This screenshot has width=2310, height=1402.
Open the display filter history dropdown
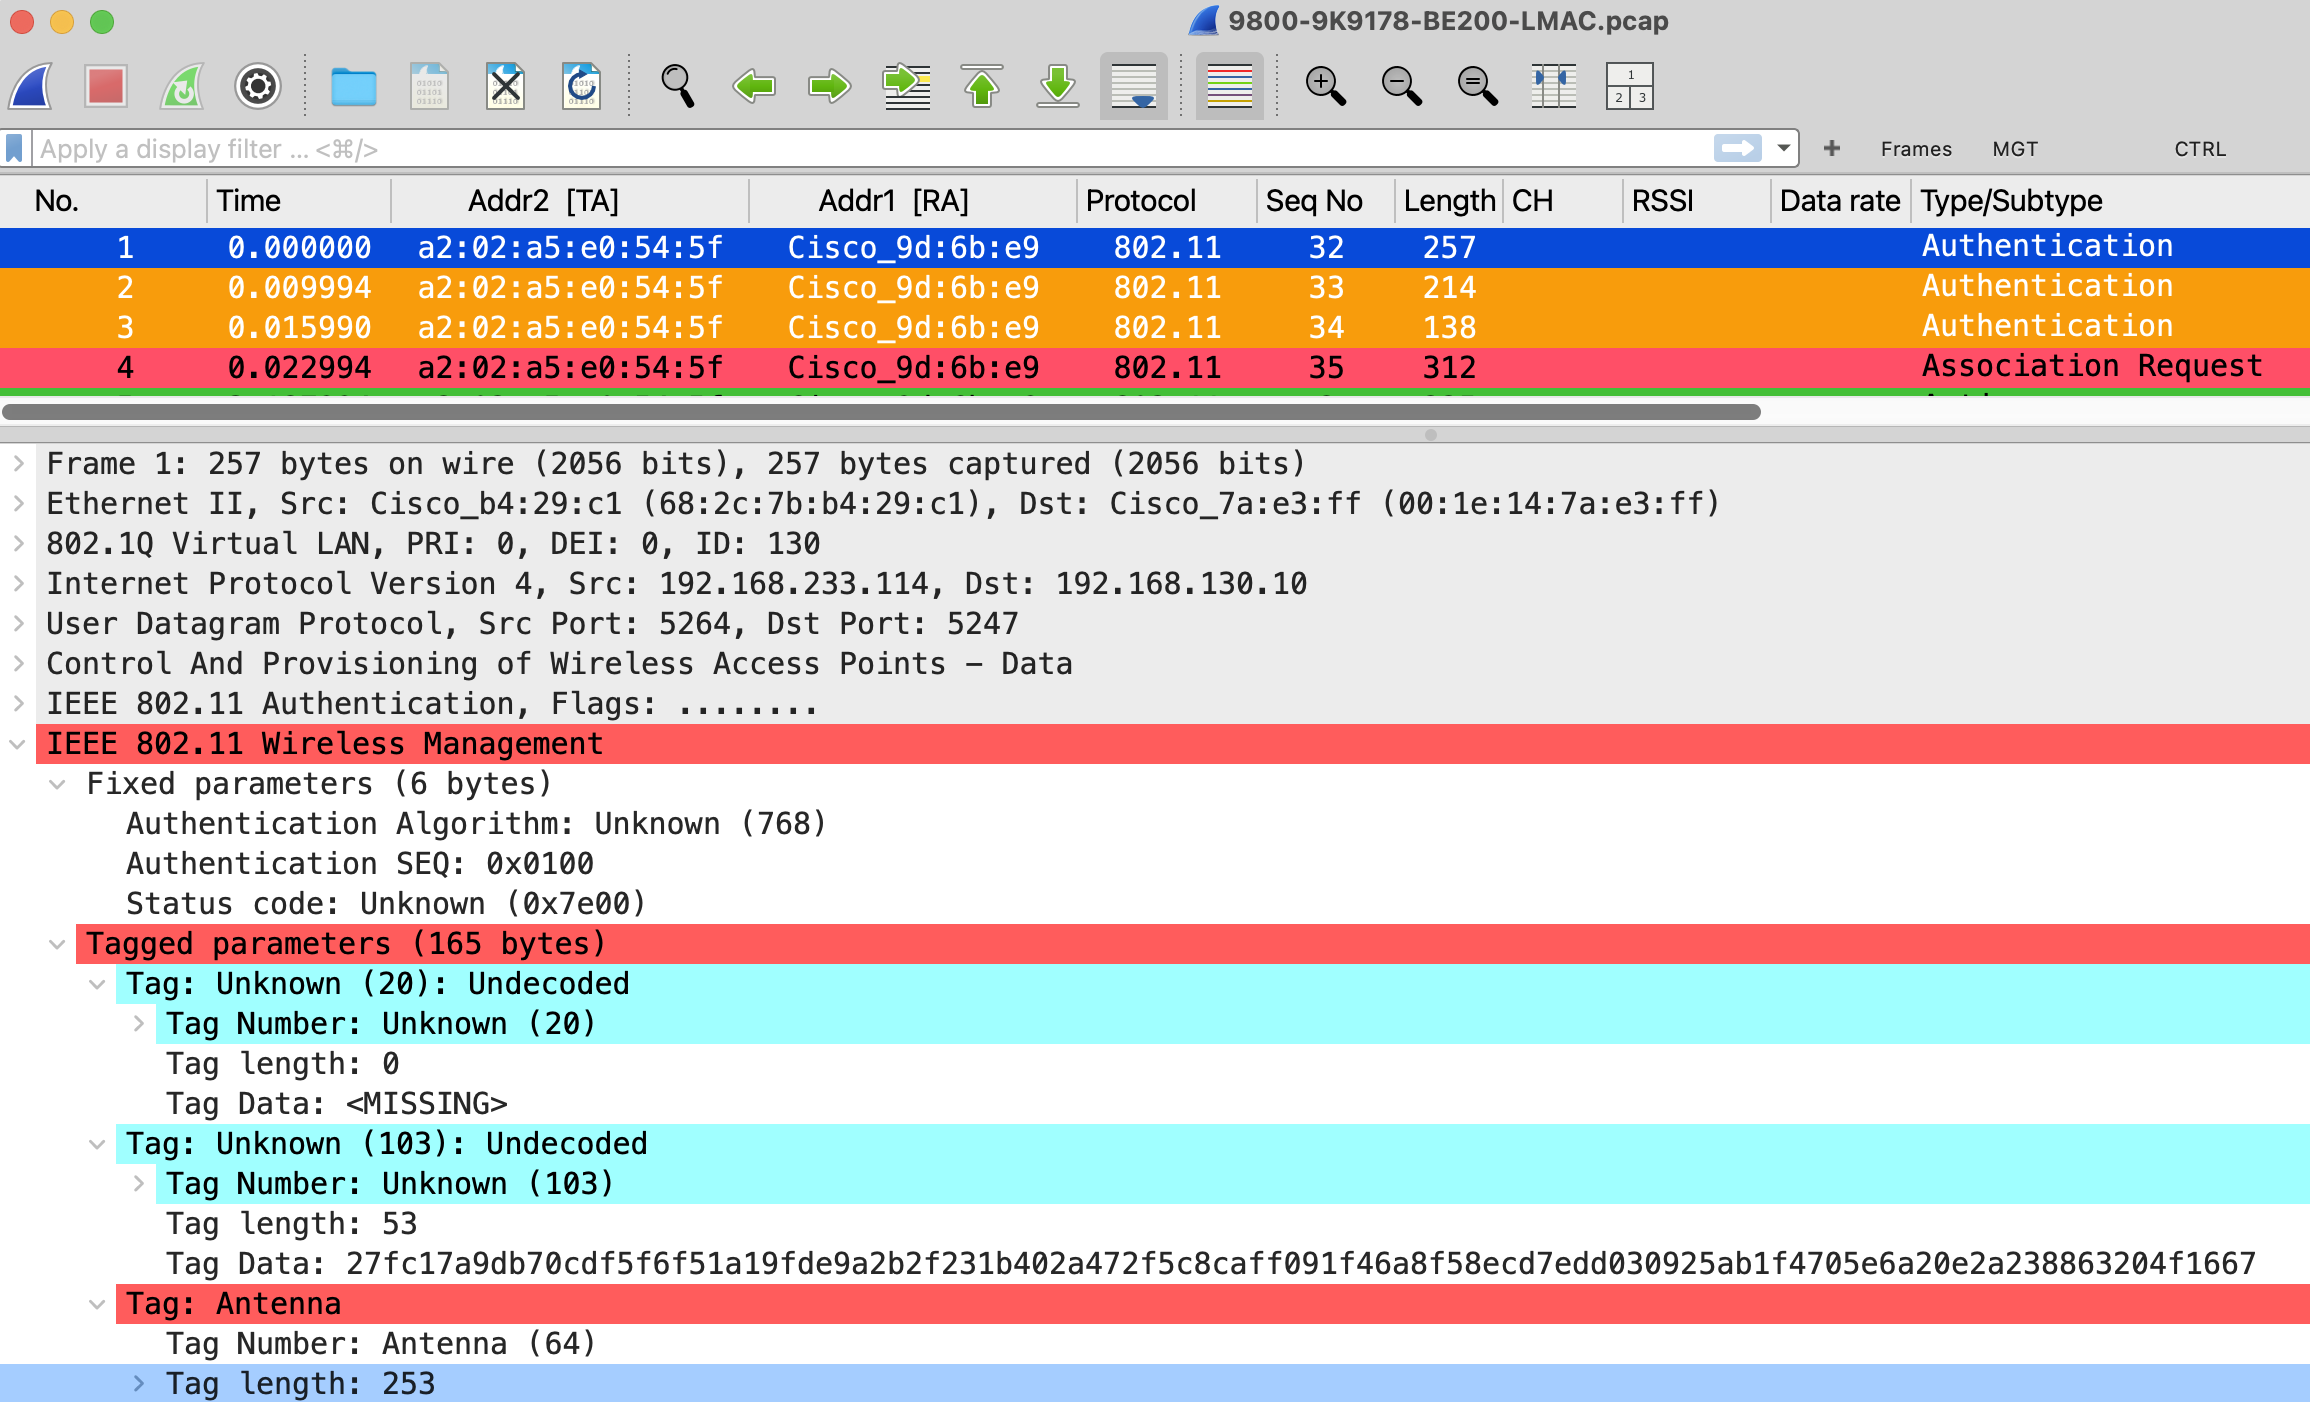1783,149
